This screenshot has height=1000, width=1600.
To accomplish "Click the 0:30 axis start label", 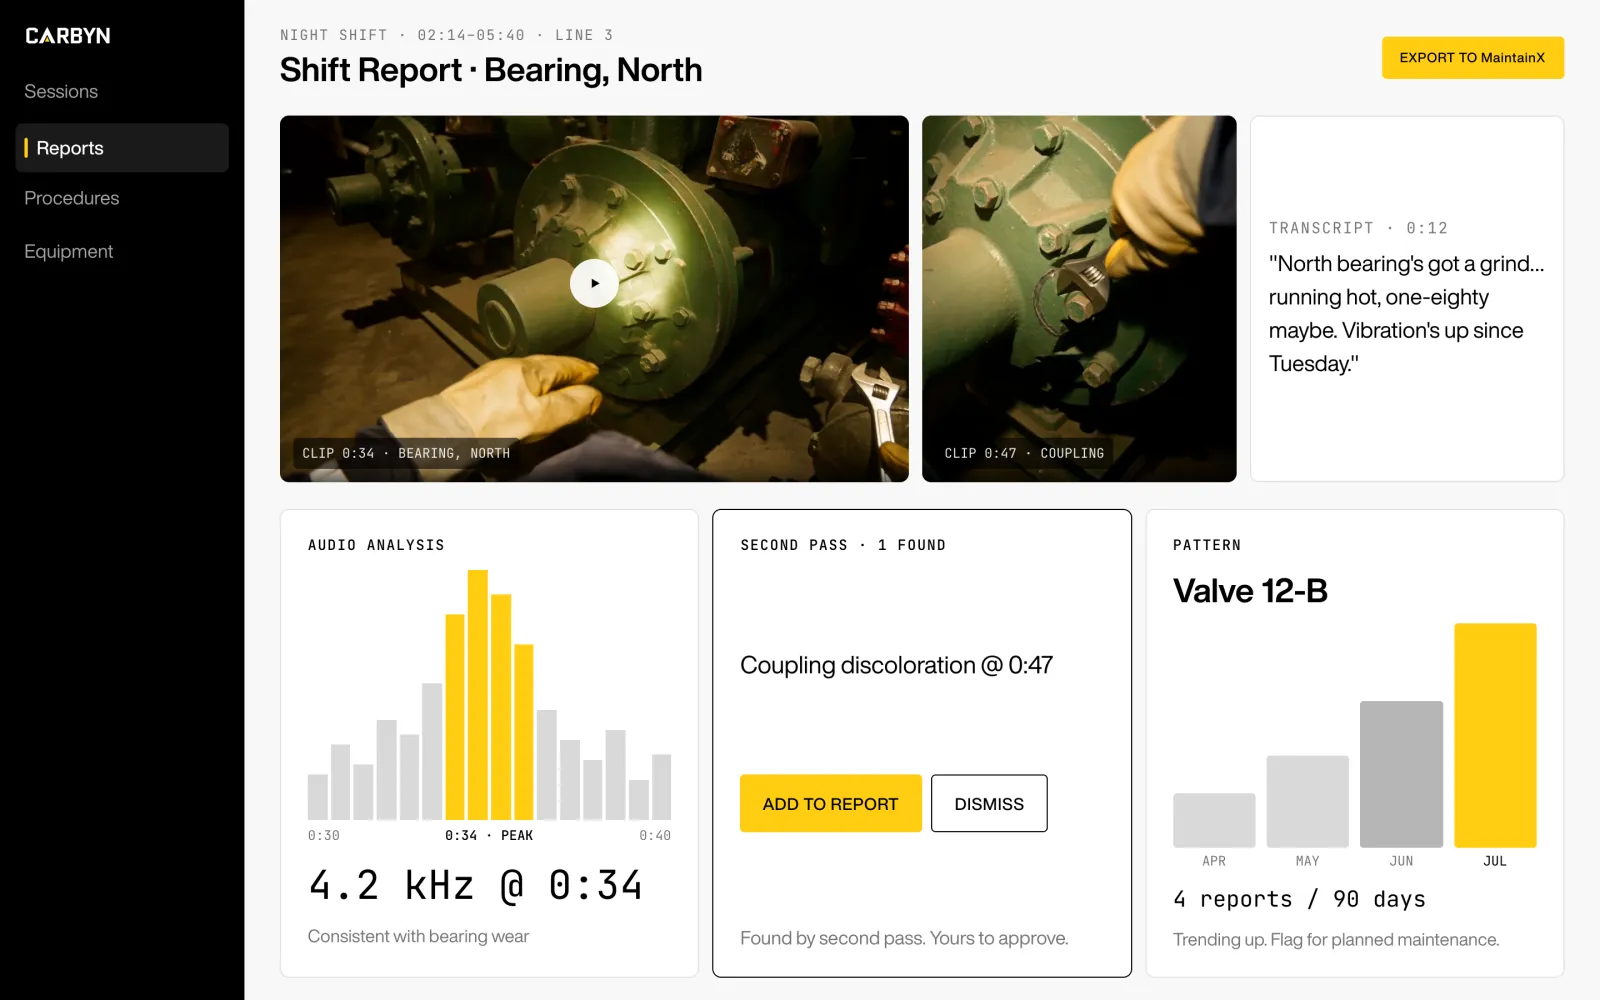I will click(x=324, y=835).
